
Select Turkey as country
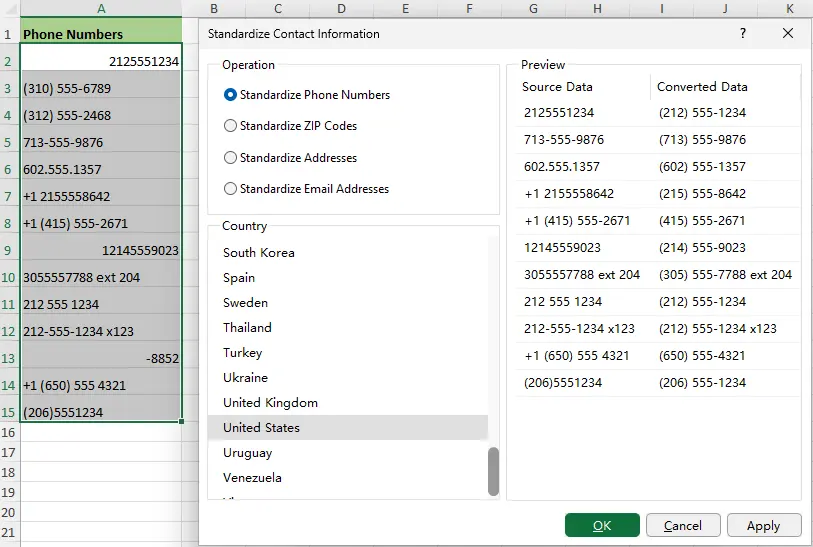point(347,353)
